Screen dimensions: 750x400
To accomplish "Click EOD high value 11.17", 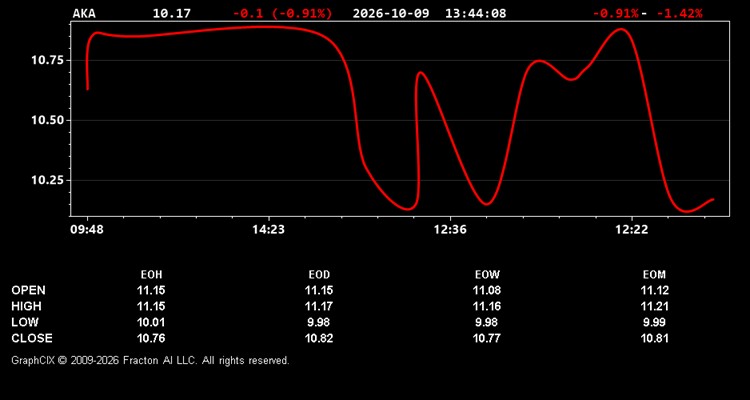I will [319, 306].
